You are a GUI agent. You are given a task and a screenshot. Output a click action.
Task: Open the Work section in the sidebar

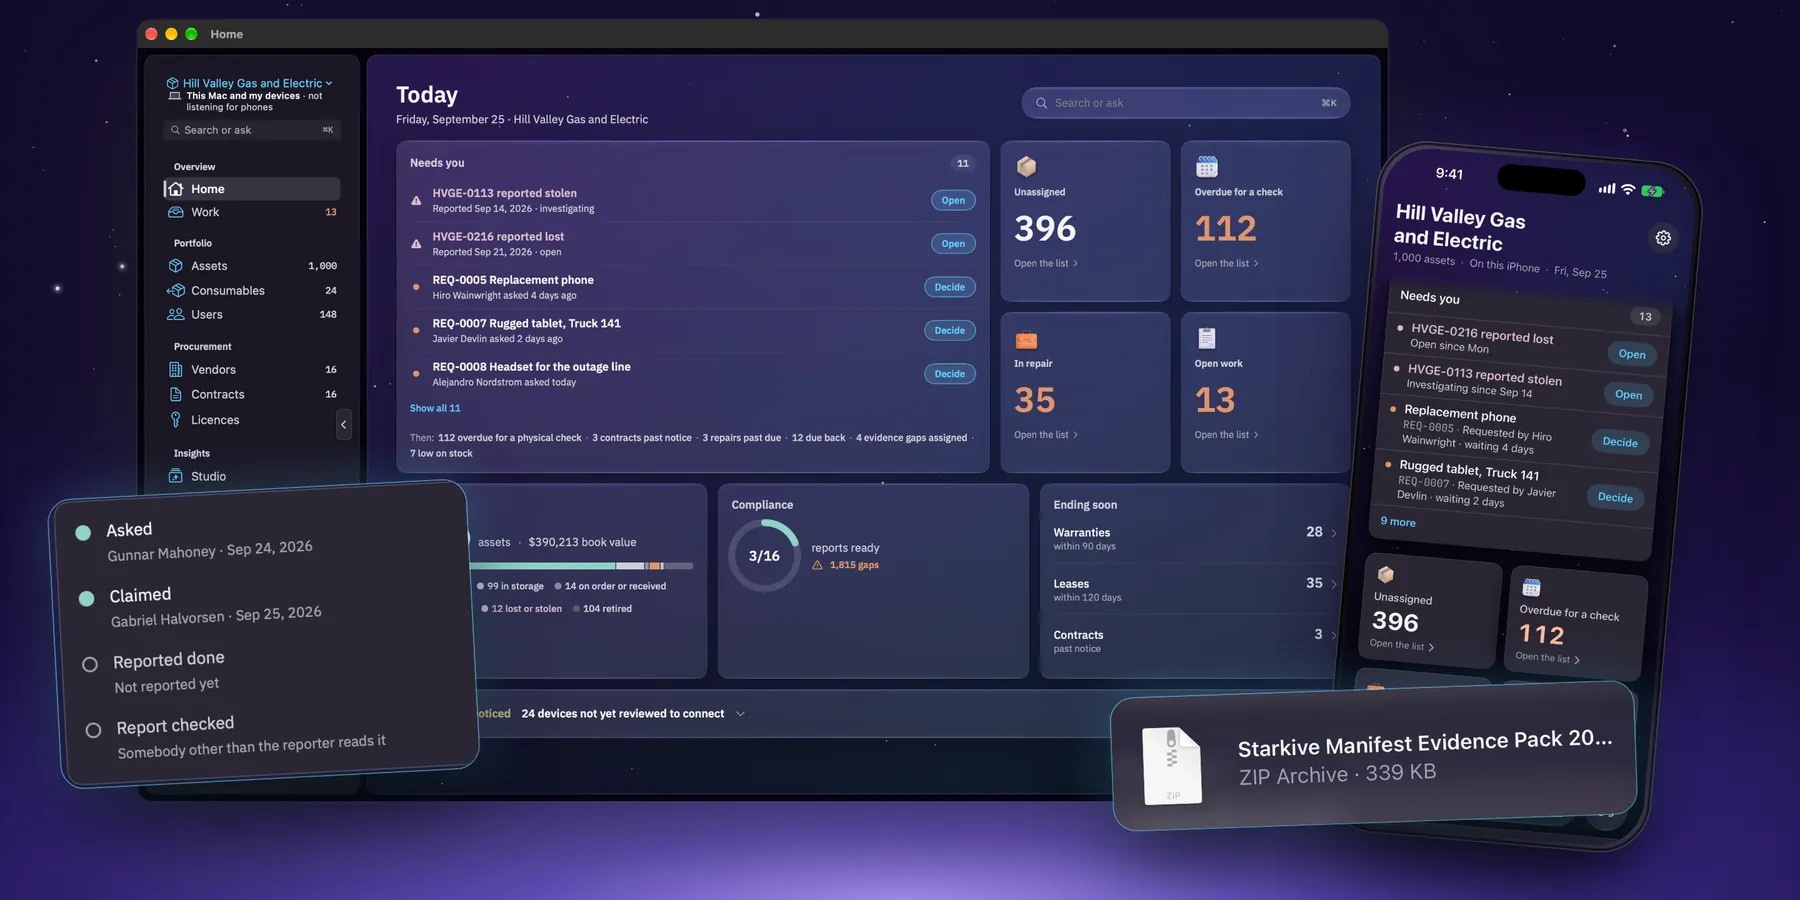pyautogui.click(x=252, y=212)
